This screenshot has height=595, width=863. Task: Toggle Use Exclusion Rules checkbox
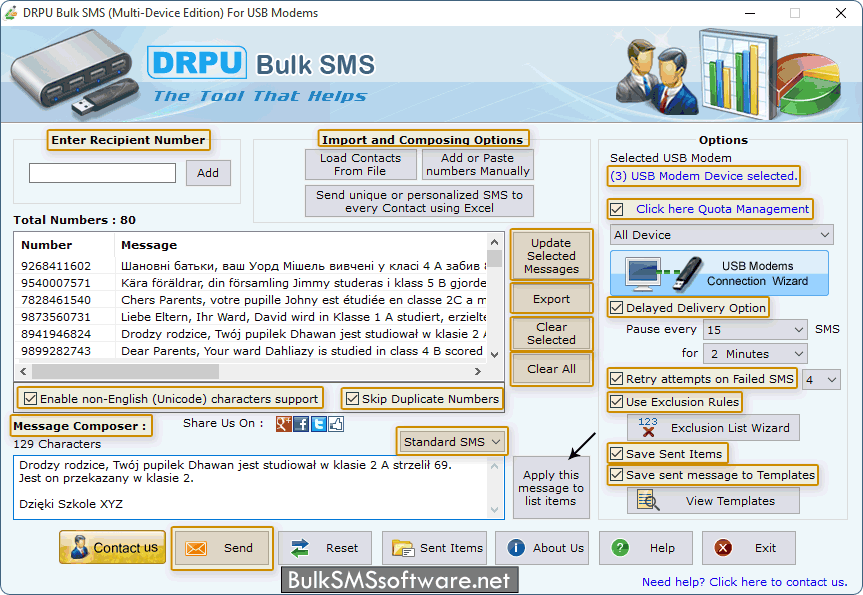click(617, 402)
